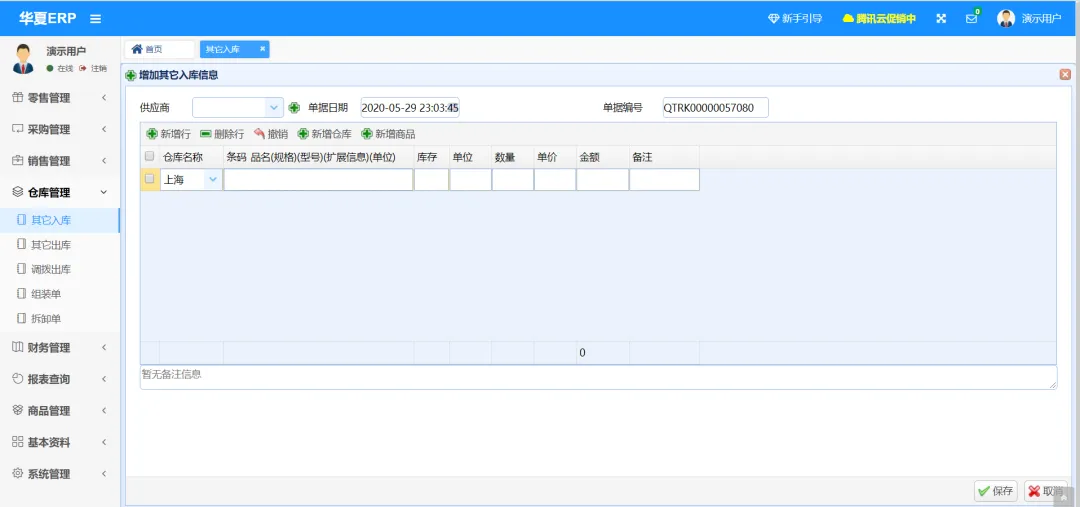Open 调拨出库 in the sidebar
1080x507 pixels.
click(x=60, y=269)
